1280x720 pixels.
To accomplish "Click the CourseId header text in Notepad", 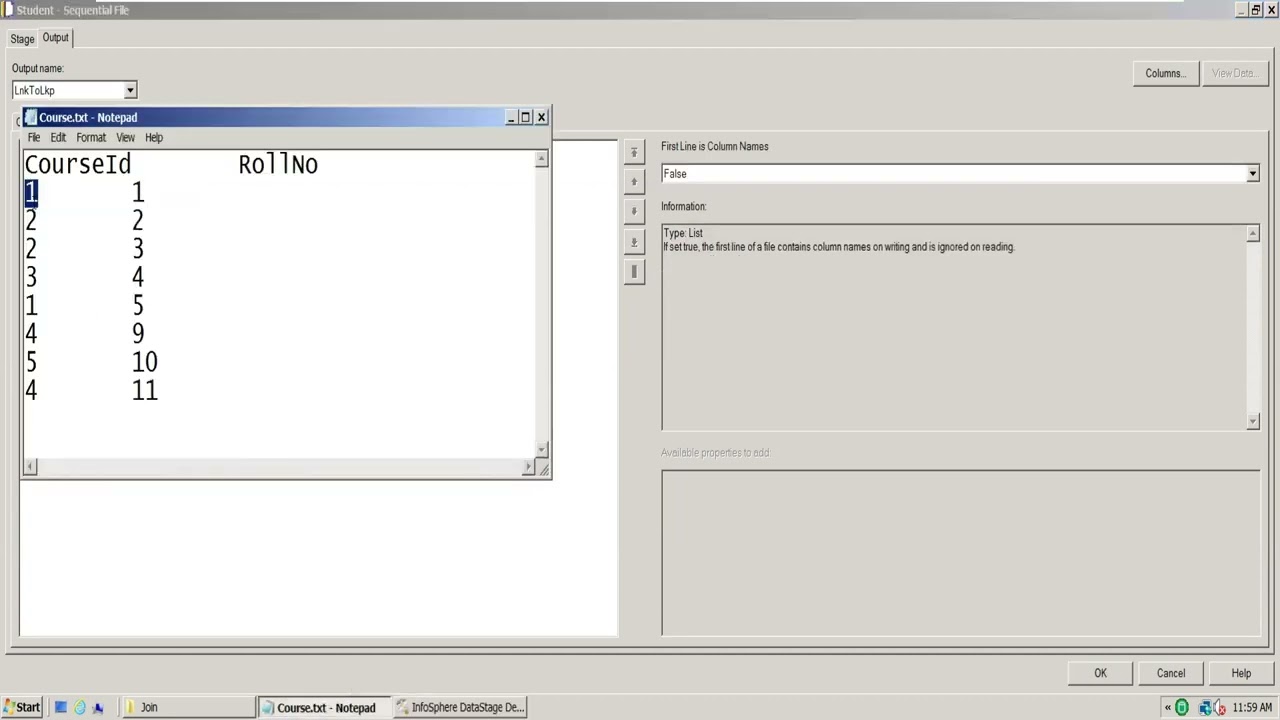I will coord(78,165).
